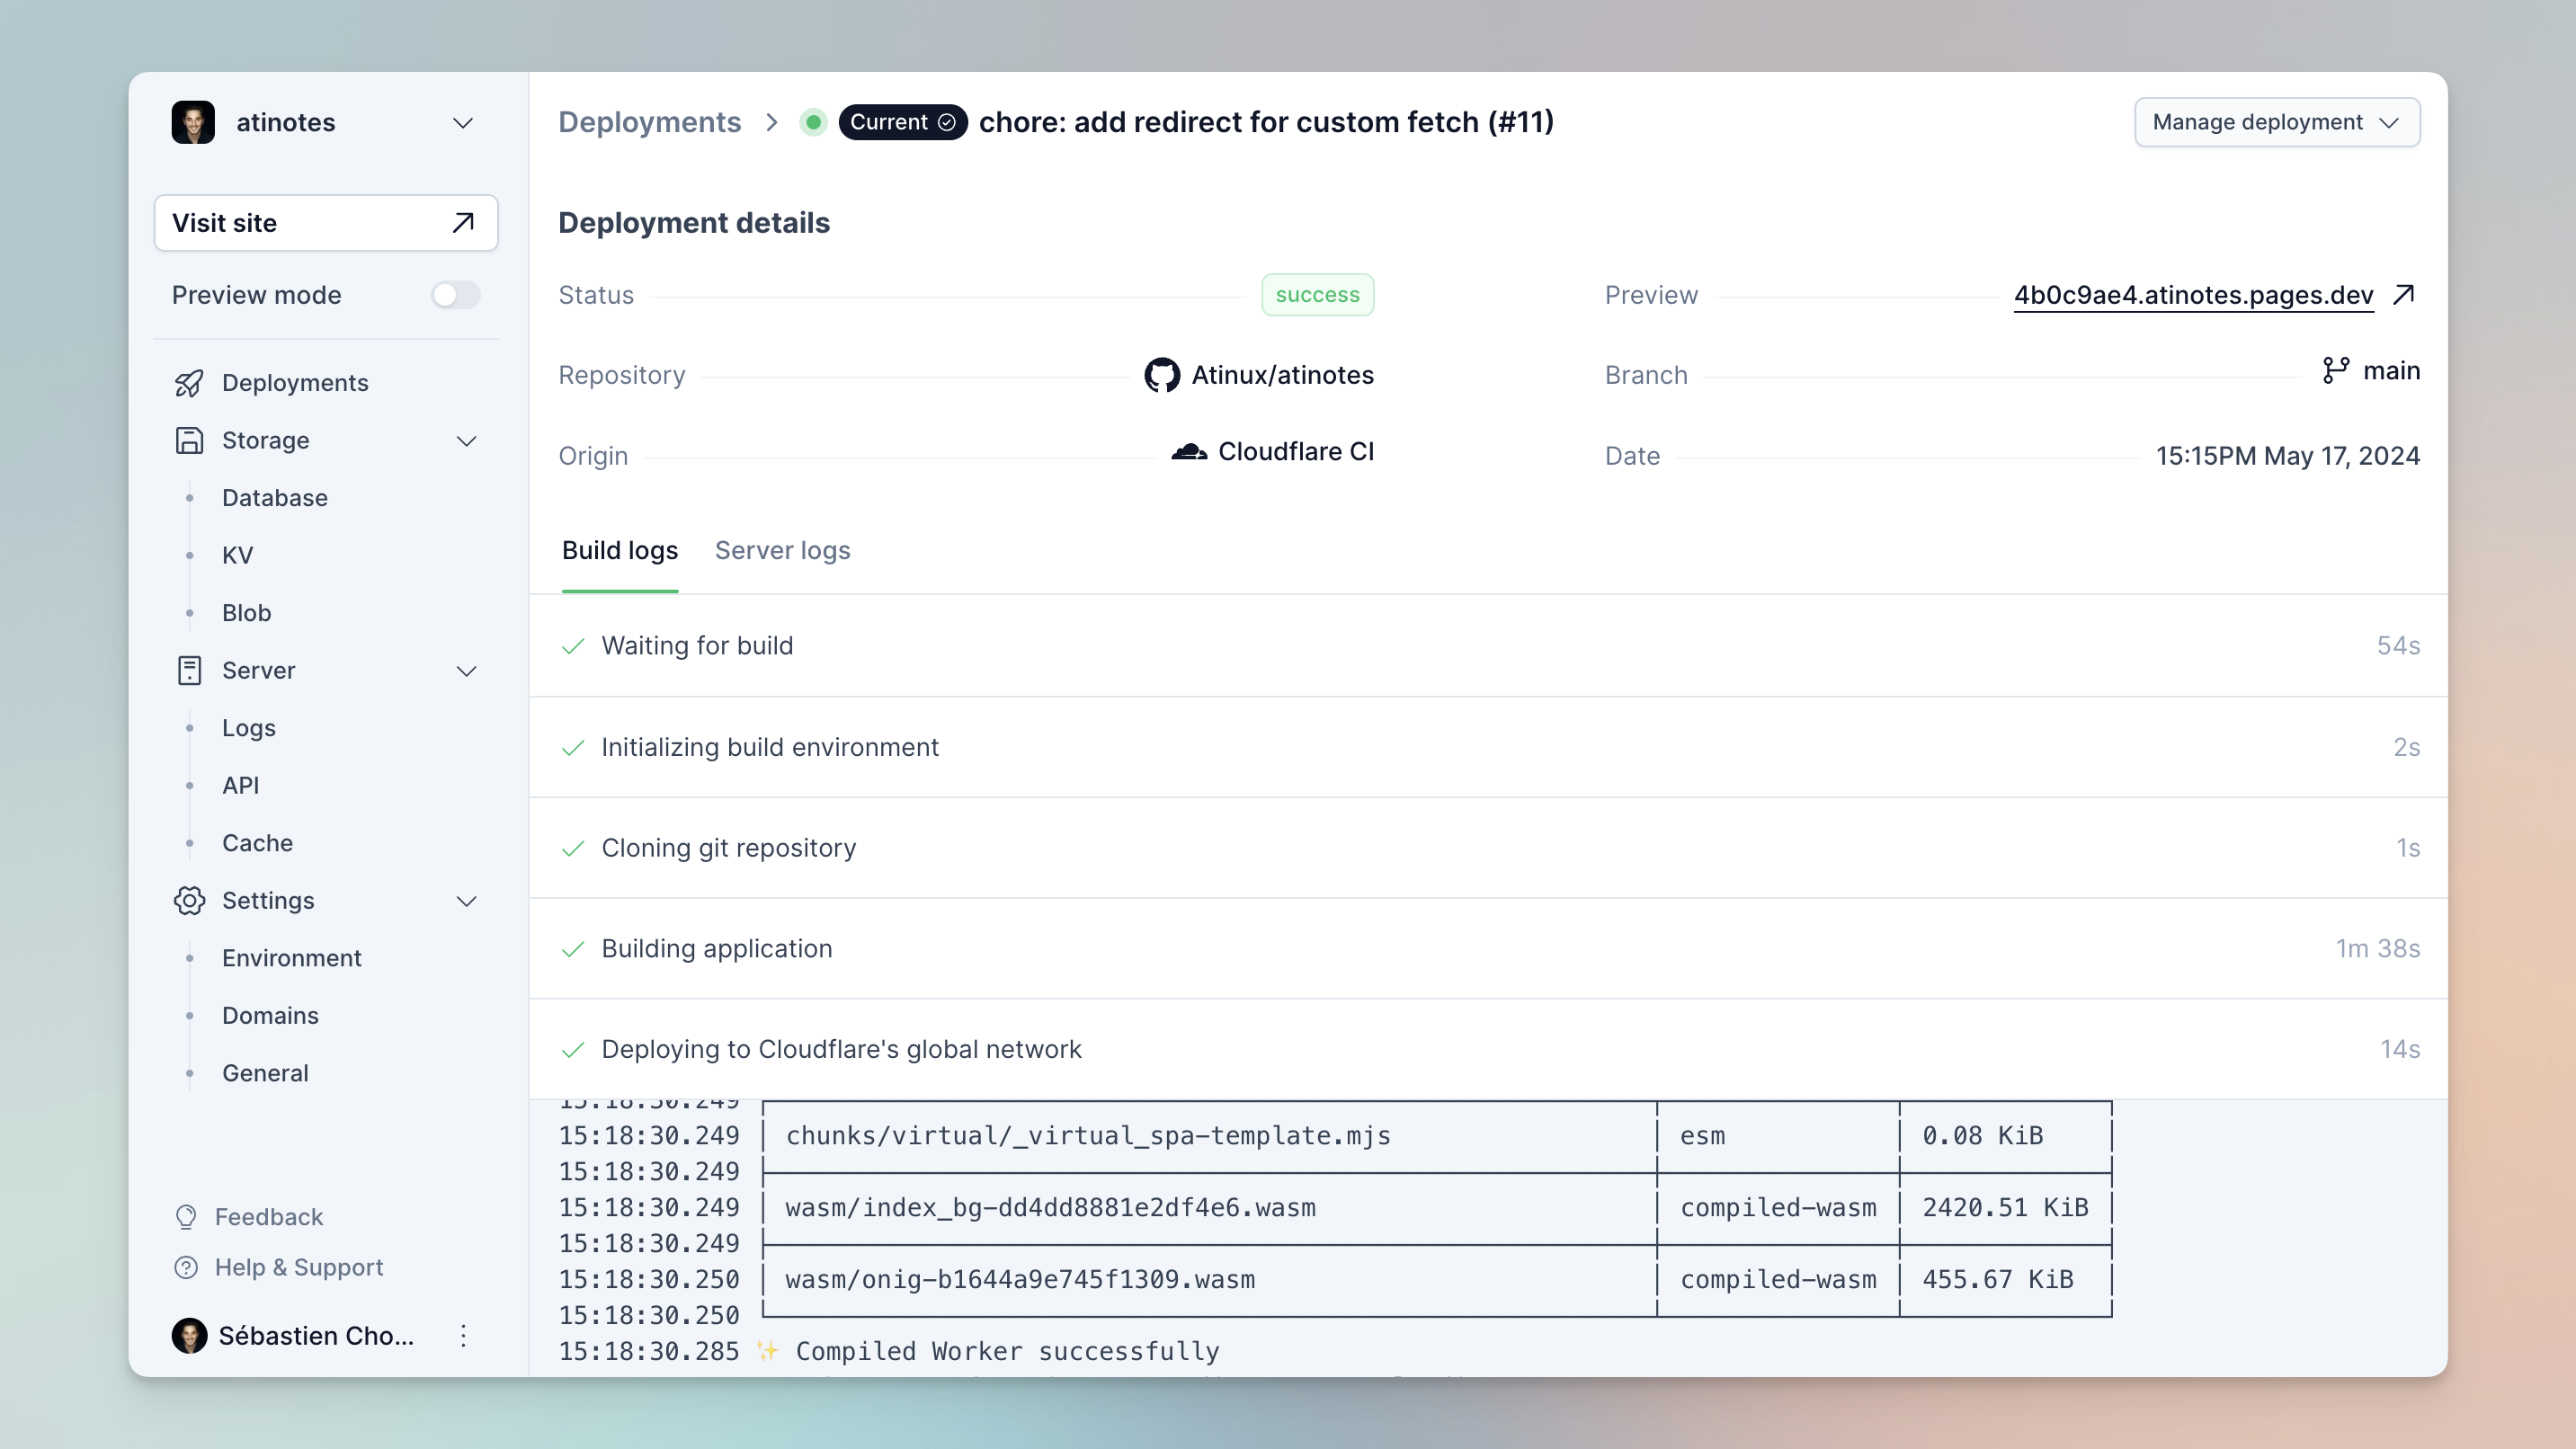Image resolution: width=2576 pixels, height=1449 pixels.
Task: Click the Server panel icon in sidebar
Action: (x=190, y=671)
